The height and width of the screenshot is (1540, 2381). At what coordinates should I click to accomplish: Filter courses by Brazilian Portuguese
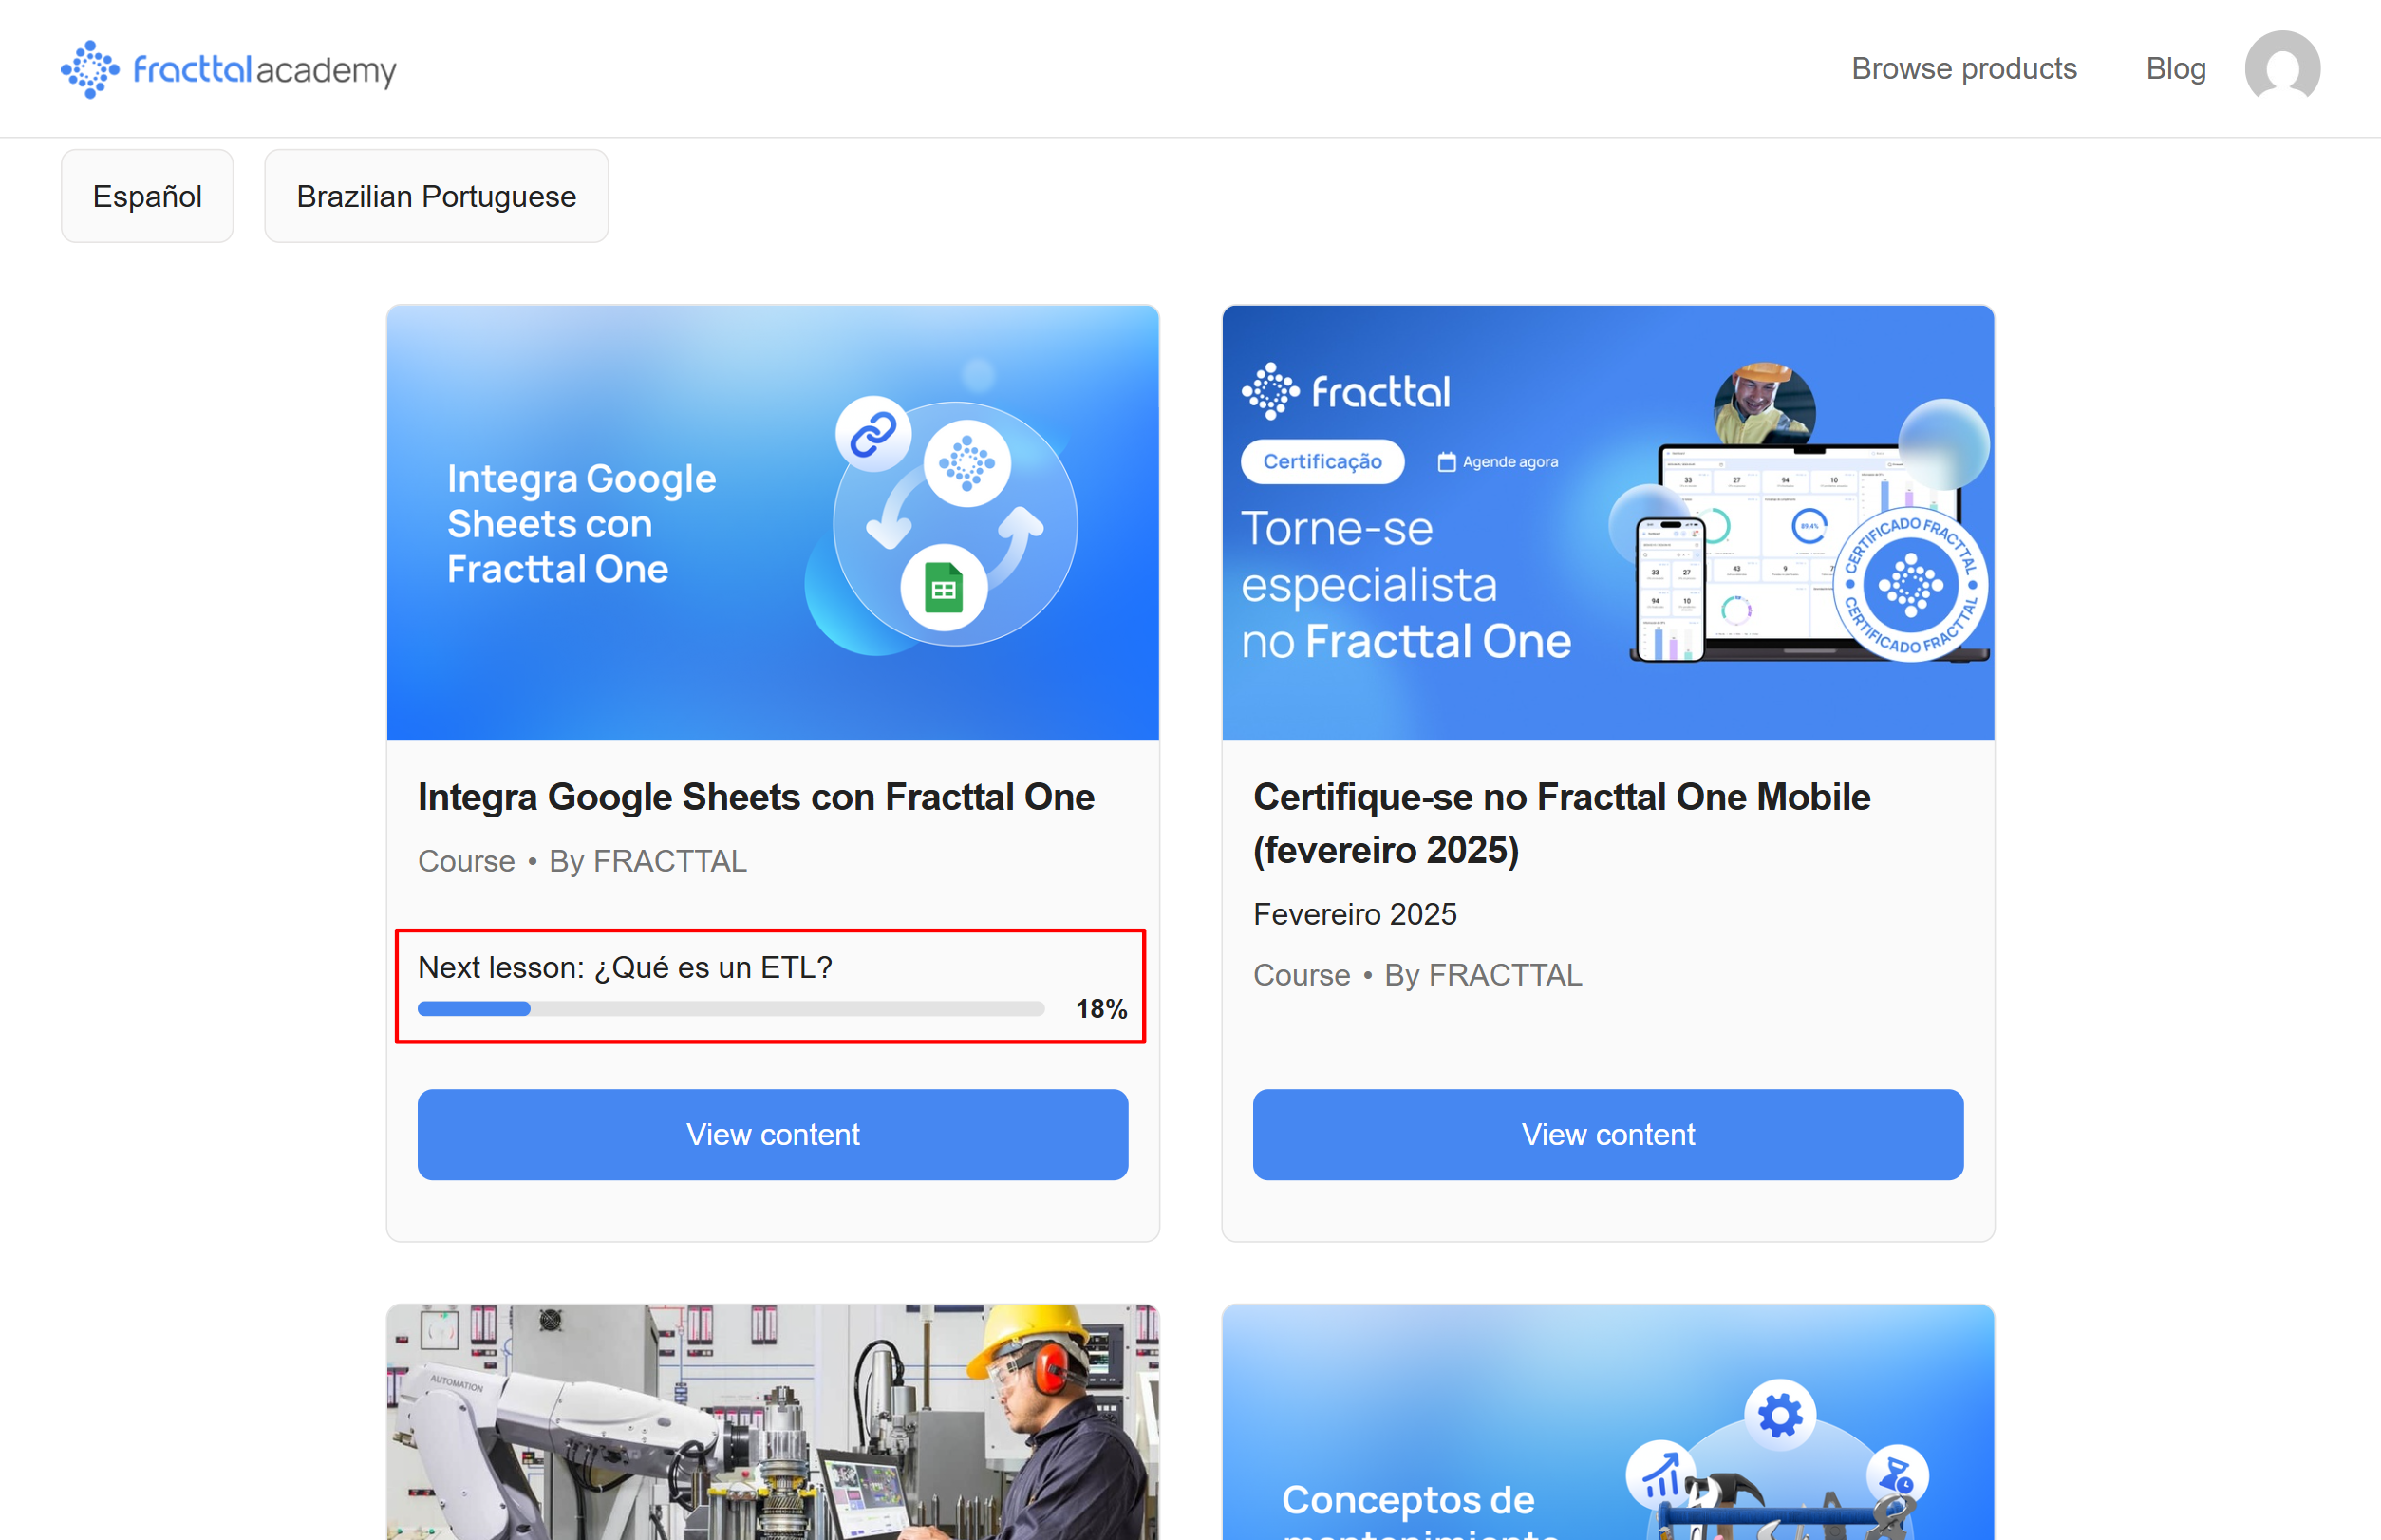coord(436,196)
